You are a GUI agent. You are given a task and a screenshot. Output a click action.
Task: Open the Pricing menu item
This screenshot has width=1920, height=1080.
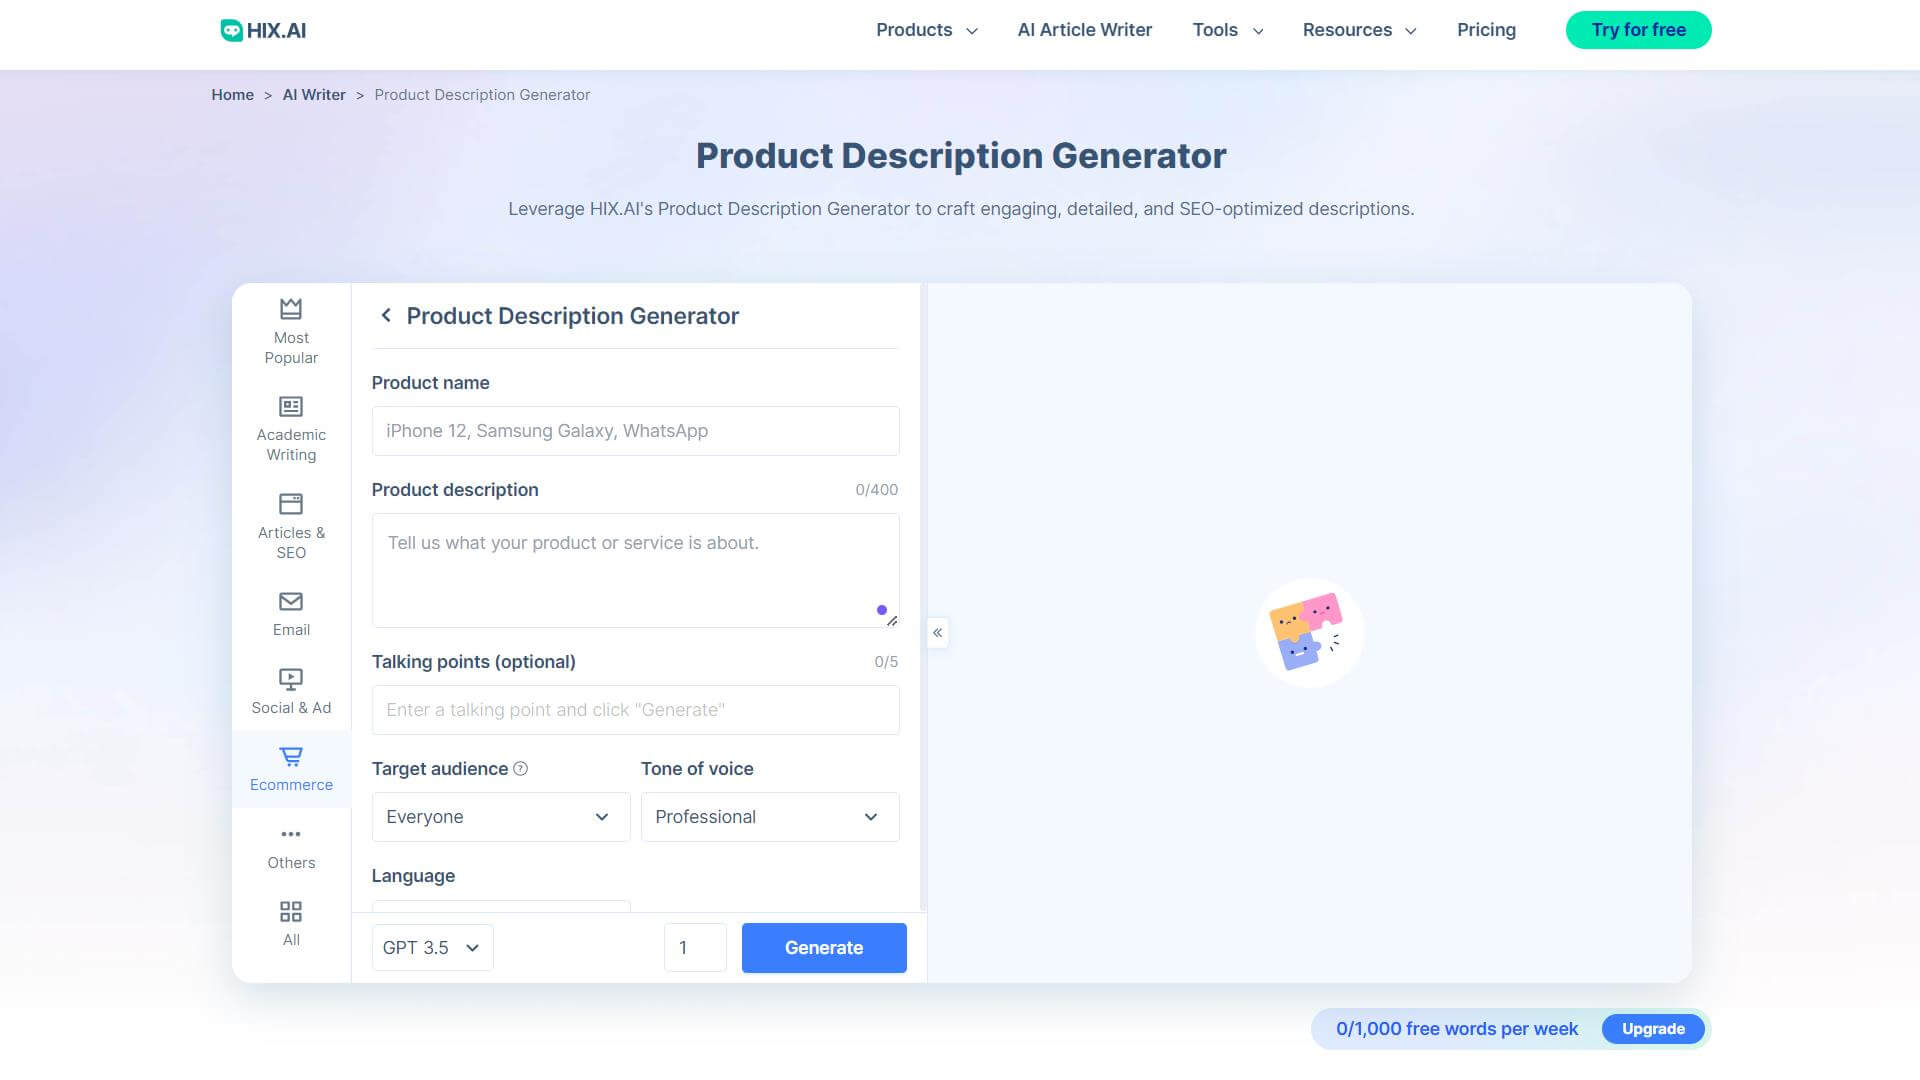click(1486, 29)
